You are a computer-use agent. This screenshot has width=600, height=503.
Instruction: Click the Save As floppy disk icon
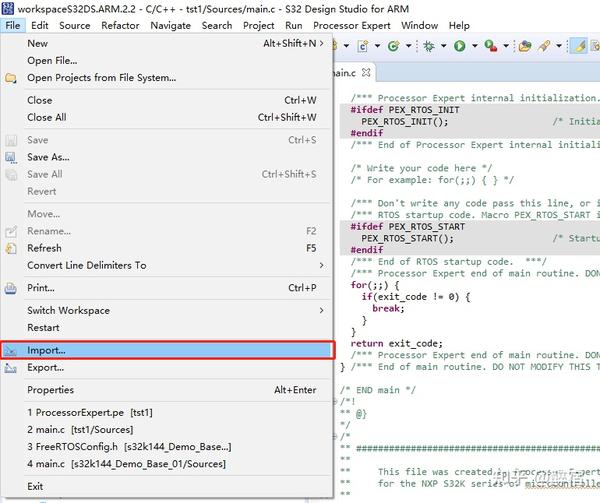pyautogui.click(x=11, y=157)
